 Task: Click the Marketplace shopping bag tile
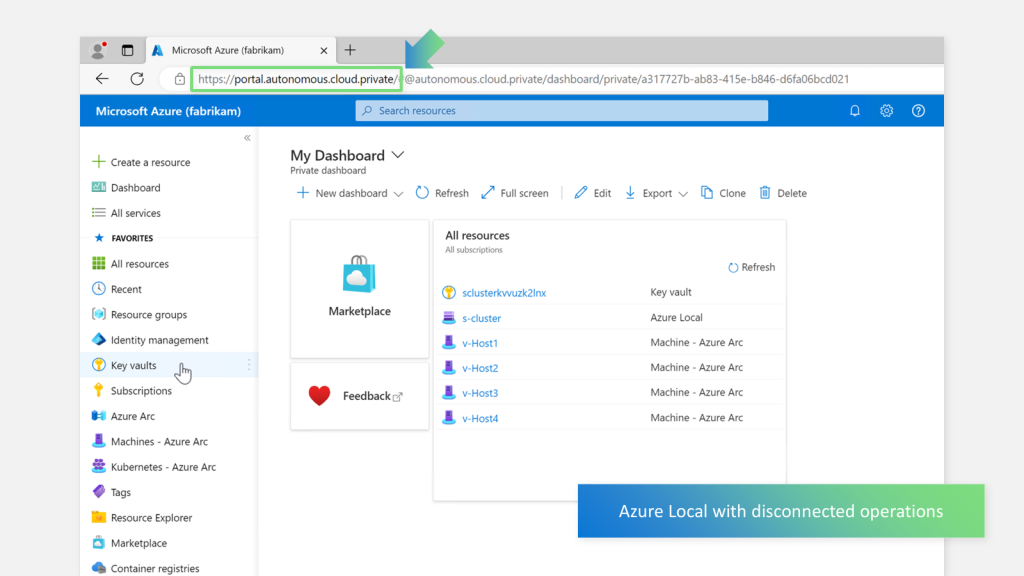[x=359, y=289]
